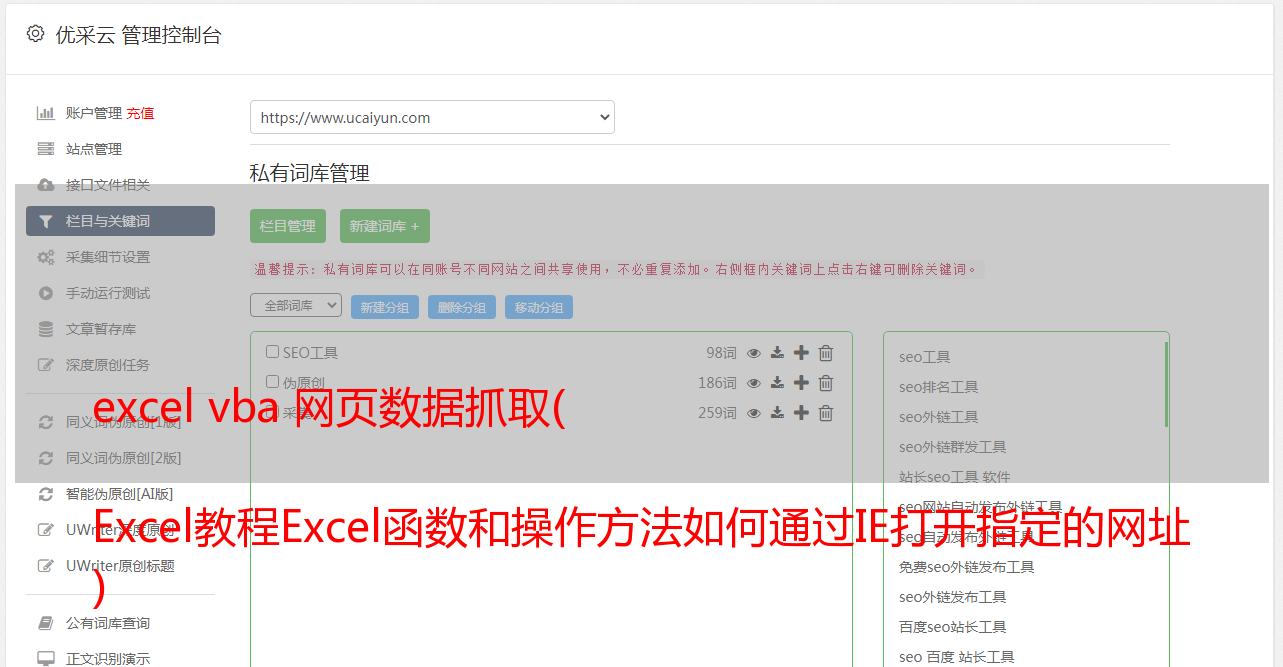Viewport: 1283px width, 667px height.
Task: Click the monitor icon for 正文识别演示
Action: tap(46, 659)
